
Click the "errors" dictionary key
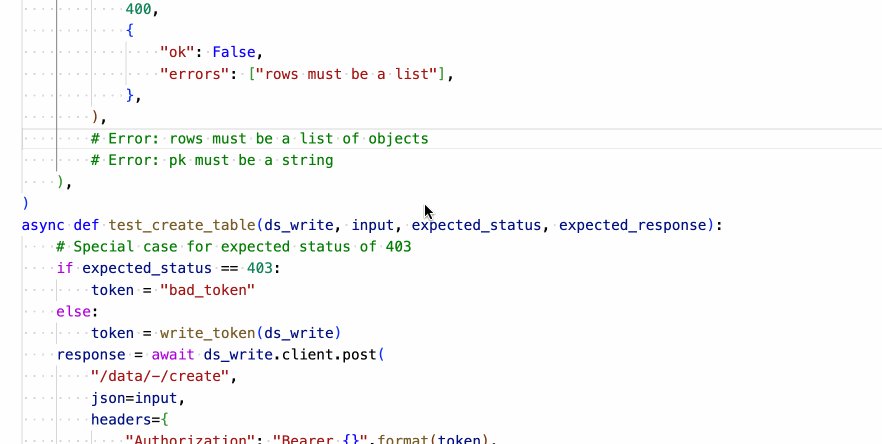195,74
